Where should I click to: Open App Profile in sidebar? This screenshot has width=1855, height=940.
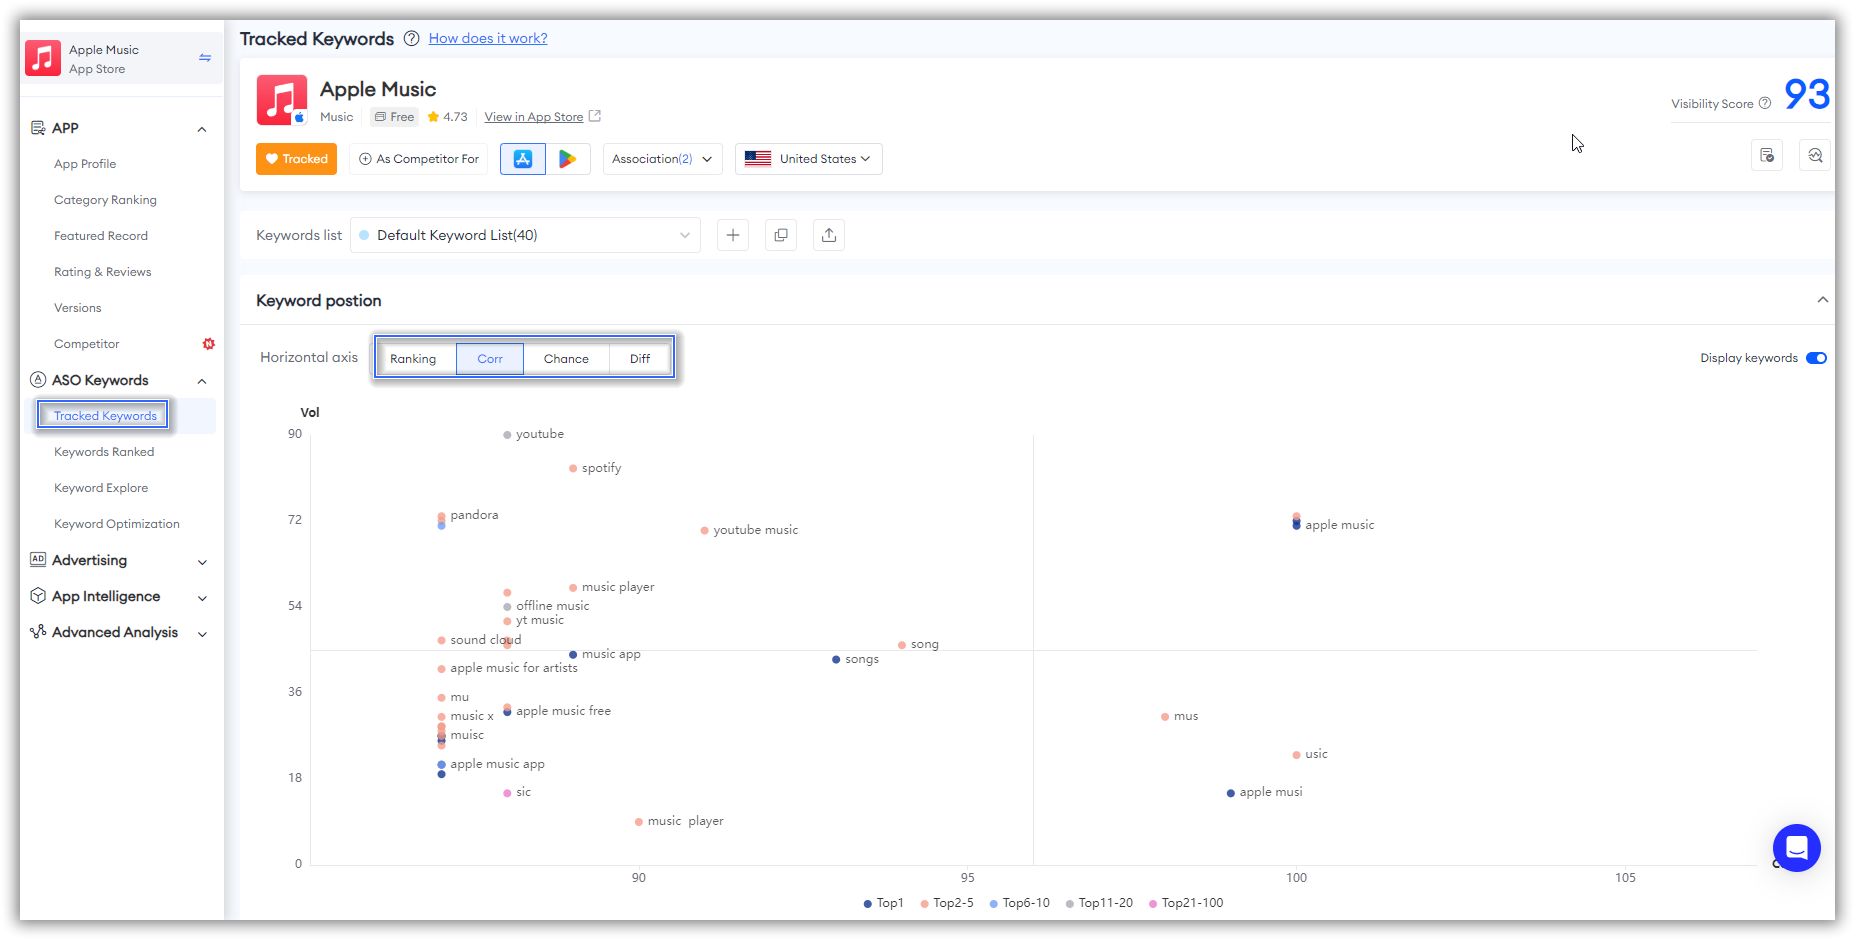click(85, 164)
